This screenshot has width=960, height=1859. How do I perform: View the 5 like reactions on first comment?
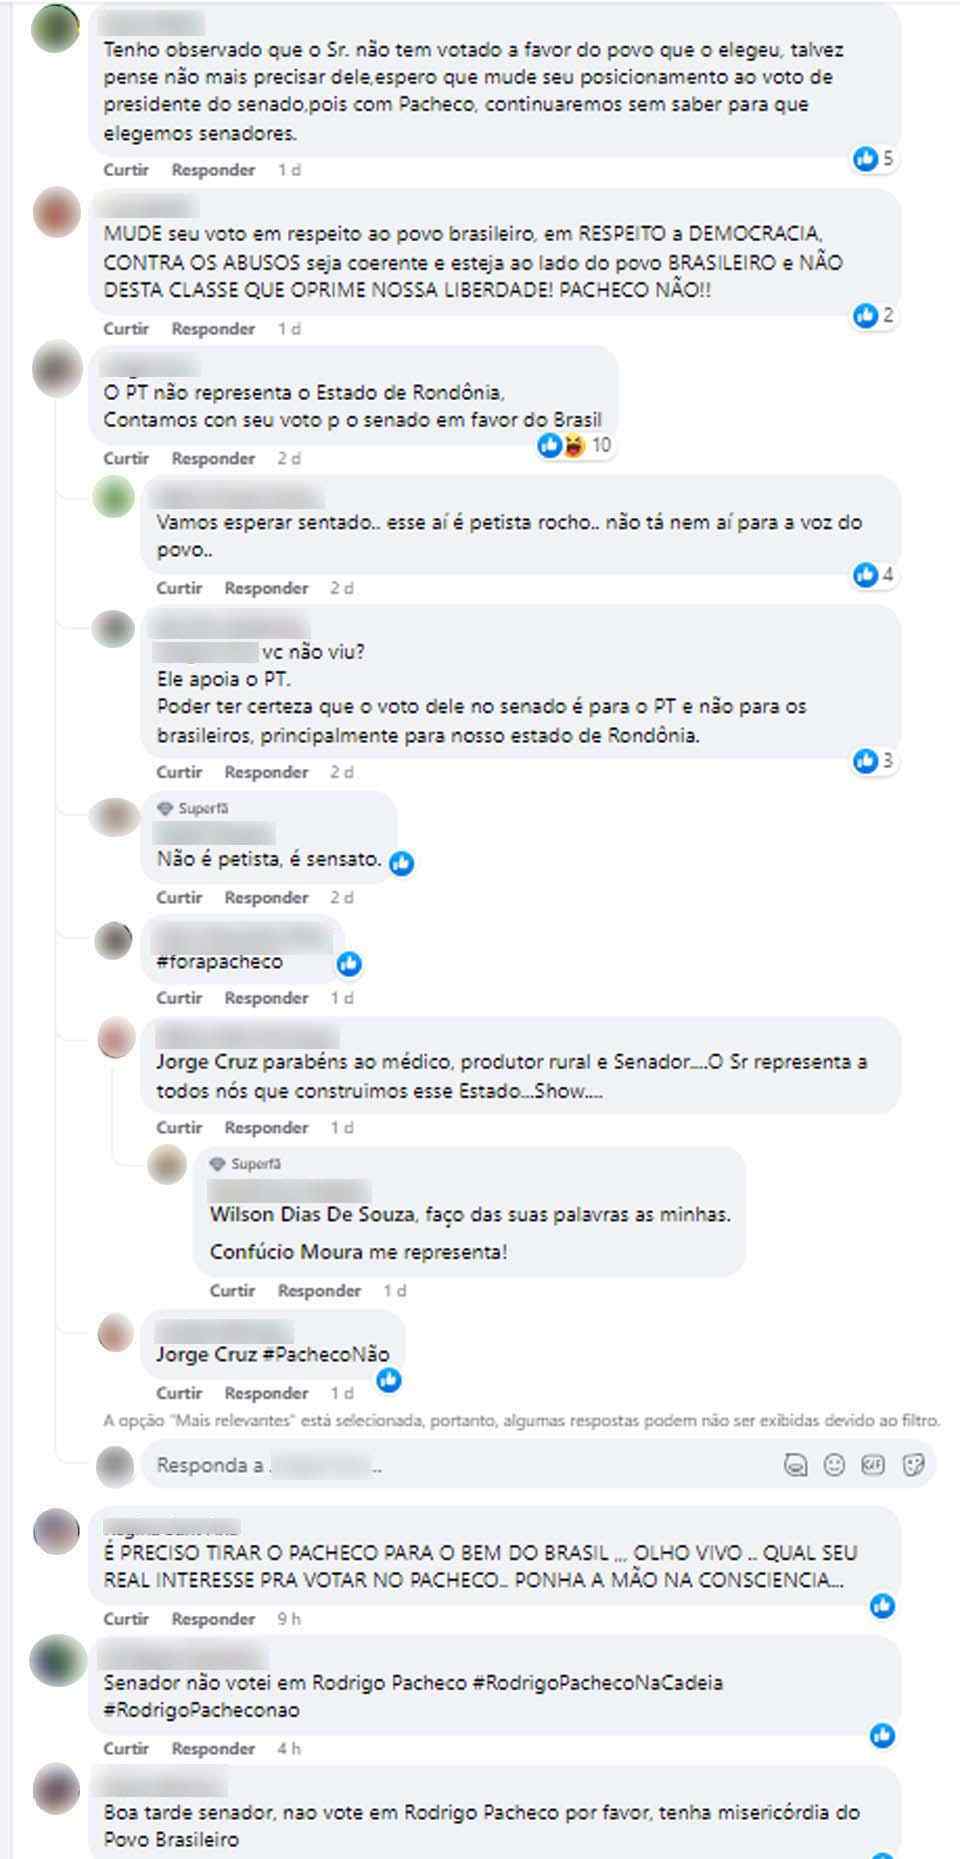point(873,158)
